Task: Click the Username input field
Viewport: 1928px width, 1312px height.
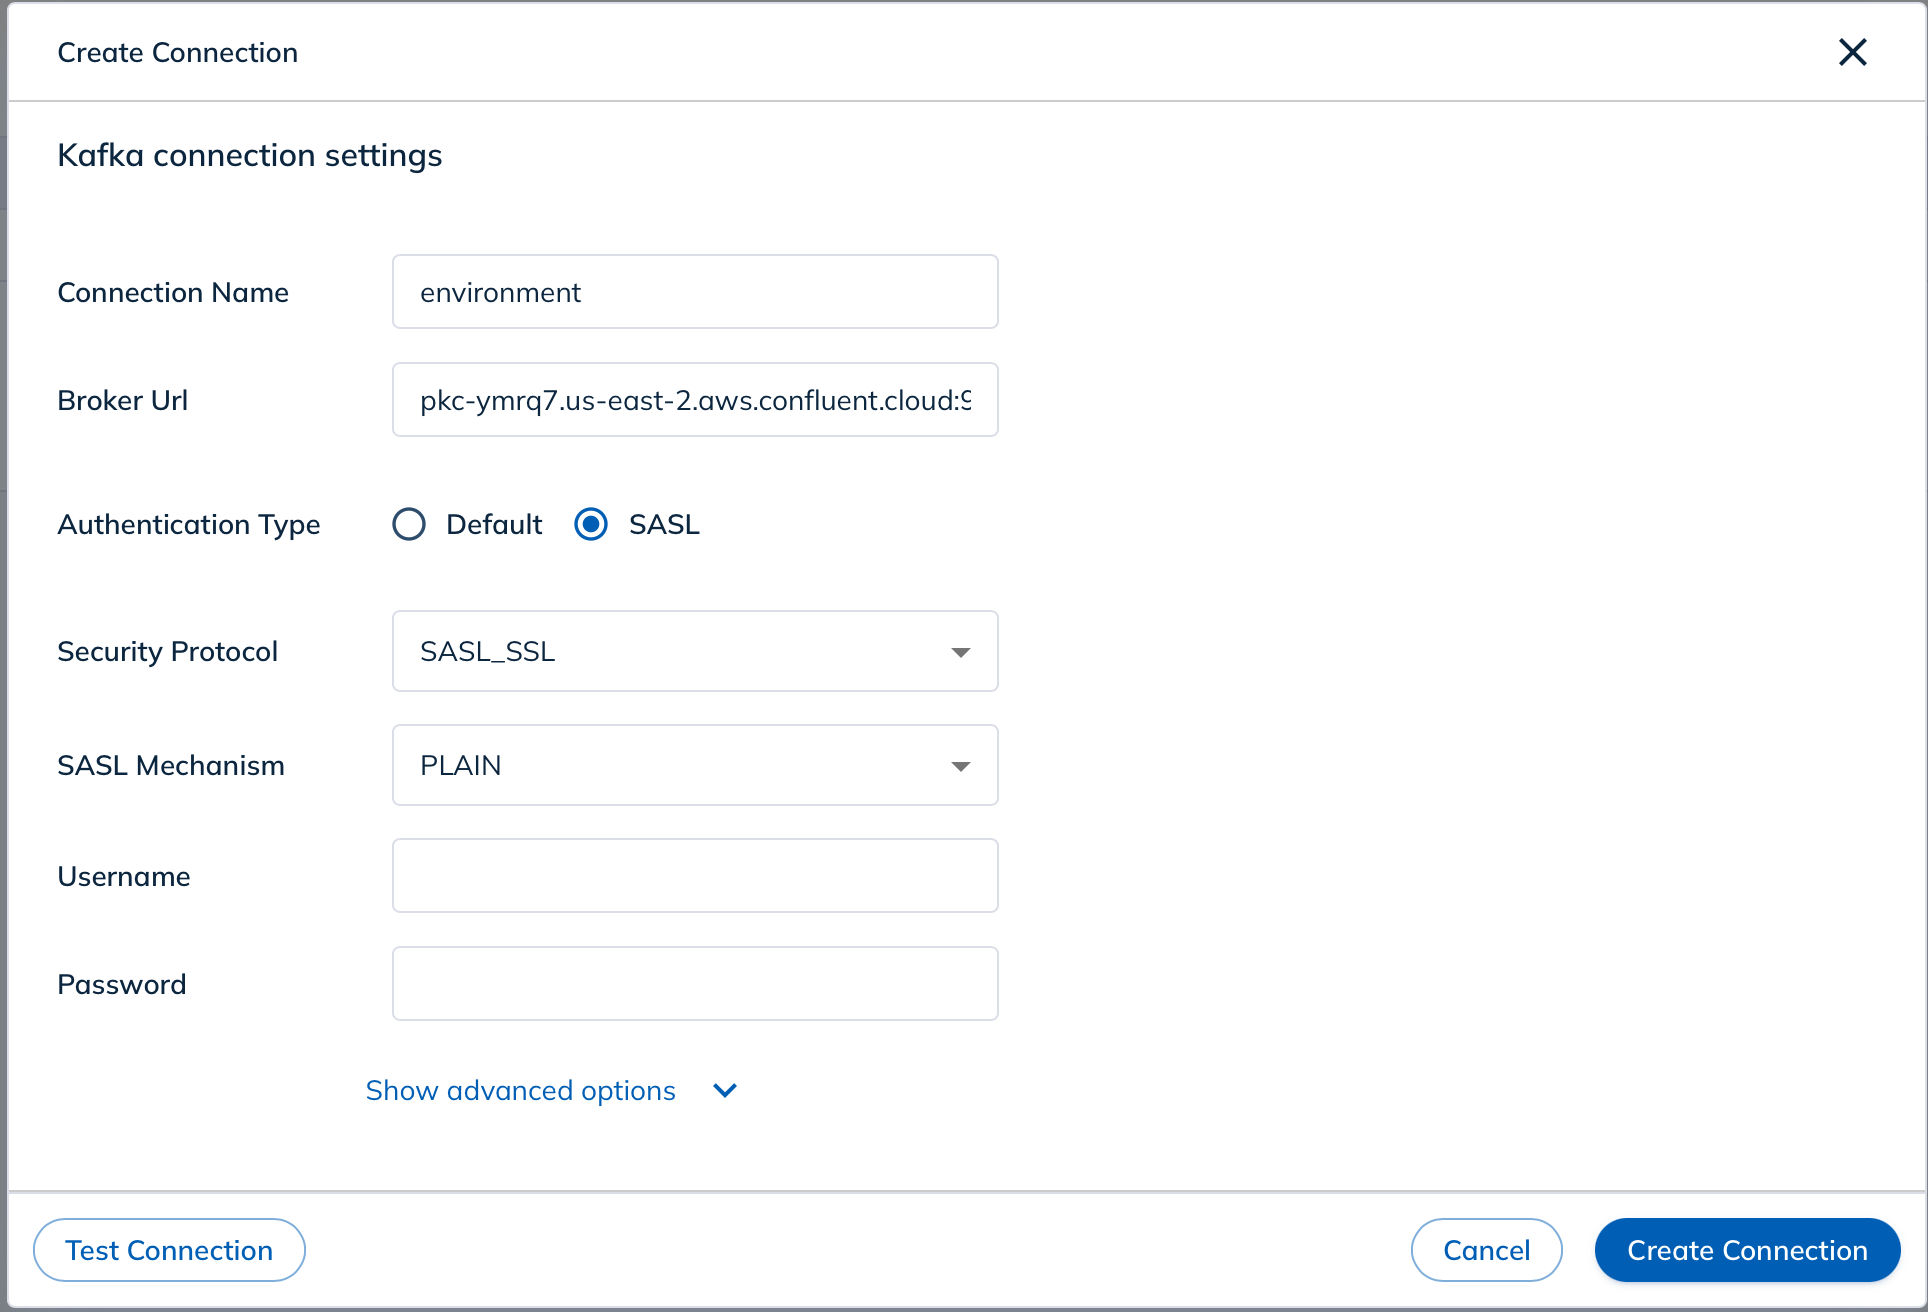Action: point(695,874)
